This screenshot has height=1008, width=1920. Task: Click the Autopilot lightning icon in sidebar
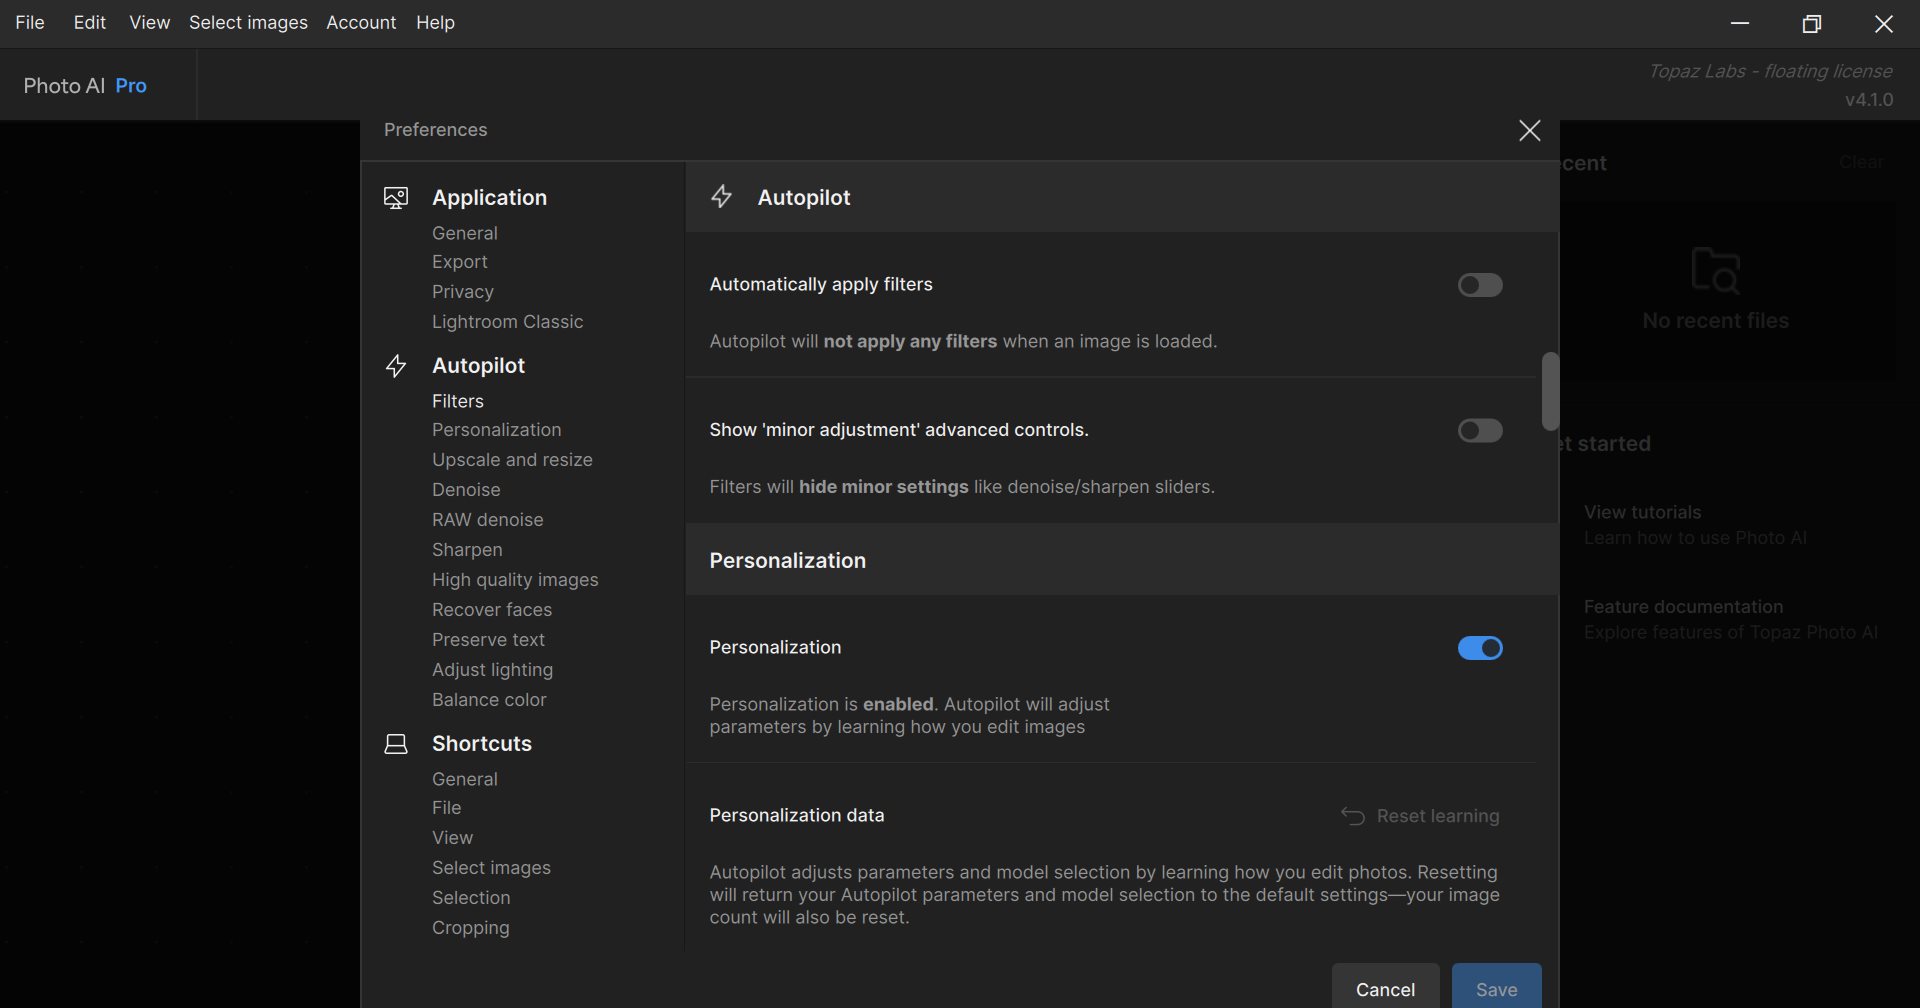click(396, 366)
